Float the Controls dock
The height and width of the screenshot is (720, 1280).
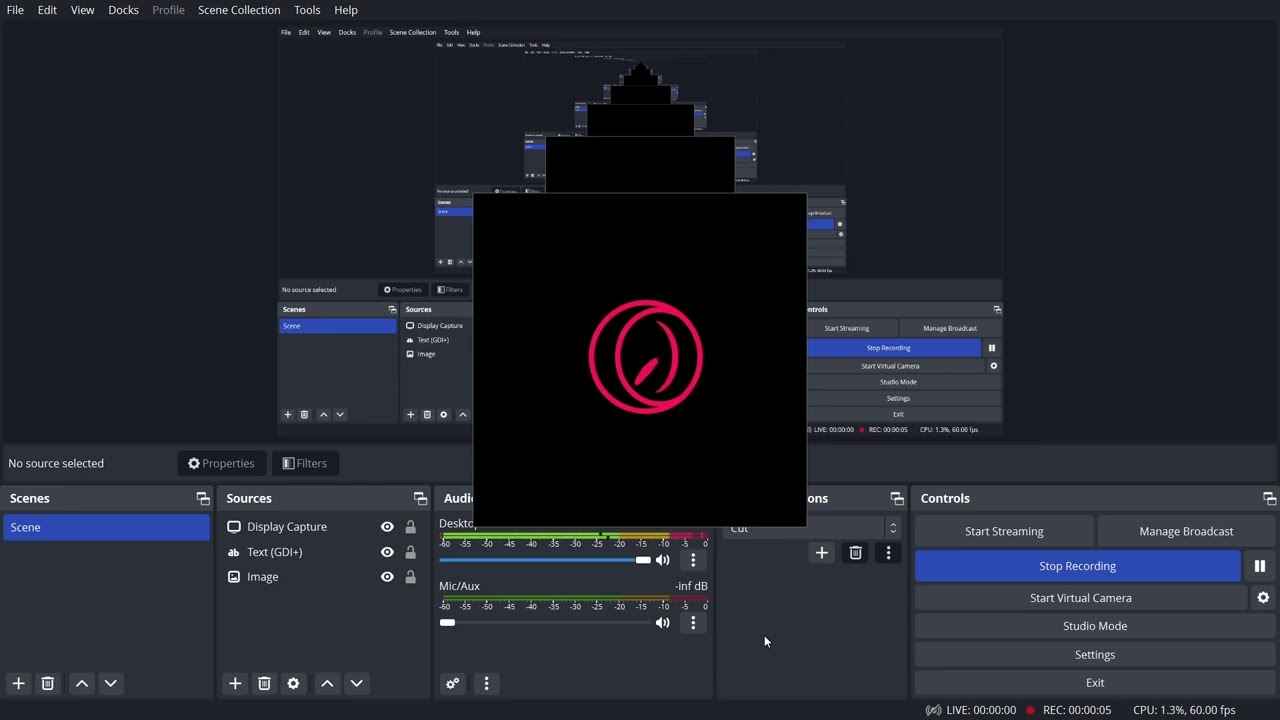[1269, 498]
